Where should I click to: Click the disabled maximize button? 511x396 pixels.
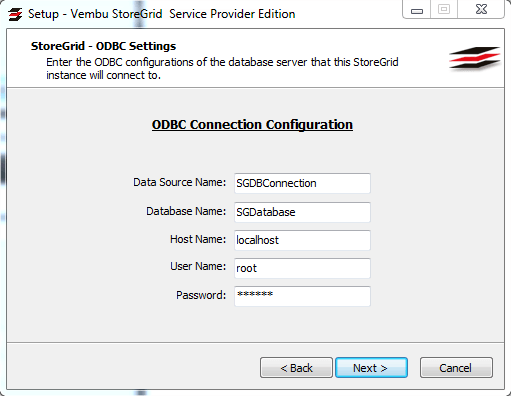coord(444,9)
